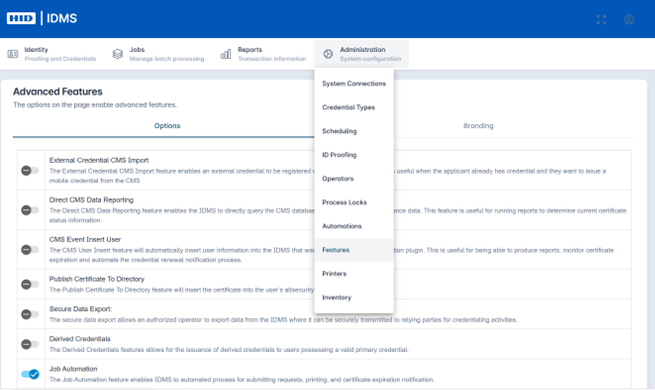Image resolution: width=655 pixels, height=390 pixels.
Task: Toggle Direct CMS Data Reporting switch
Action: [30, 210]
